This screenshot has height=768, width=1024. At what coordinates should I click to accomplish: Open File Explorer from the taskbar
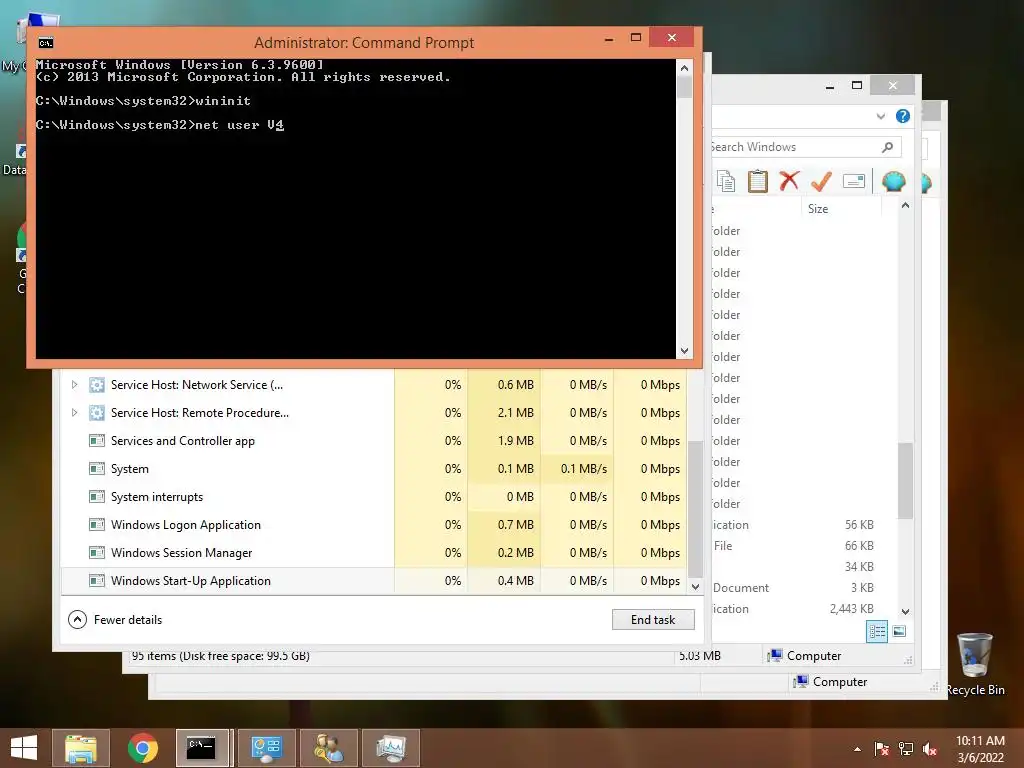coord(81,748)
